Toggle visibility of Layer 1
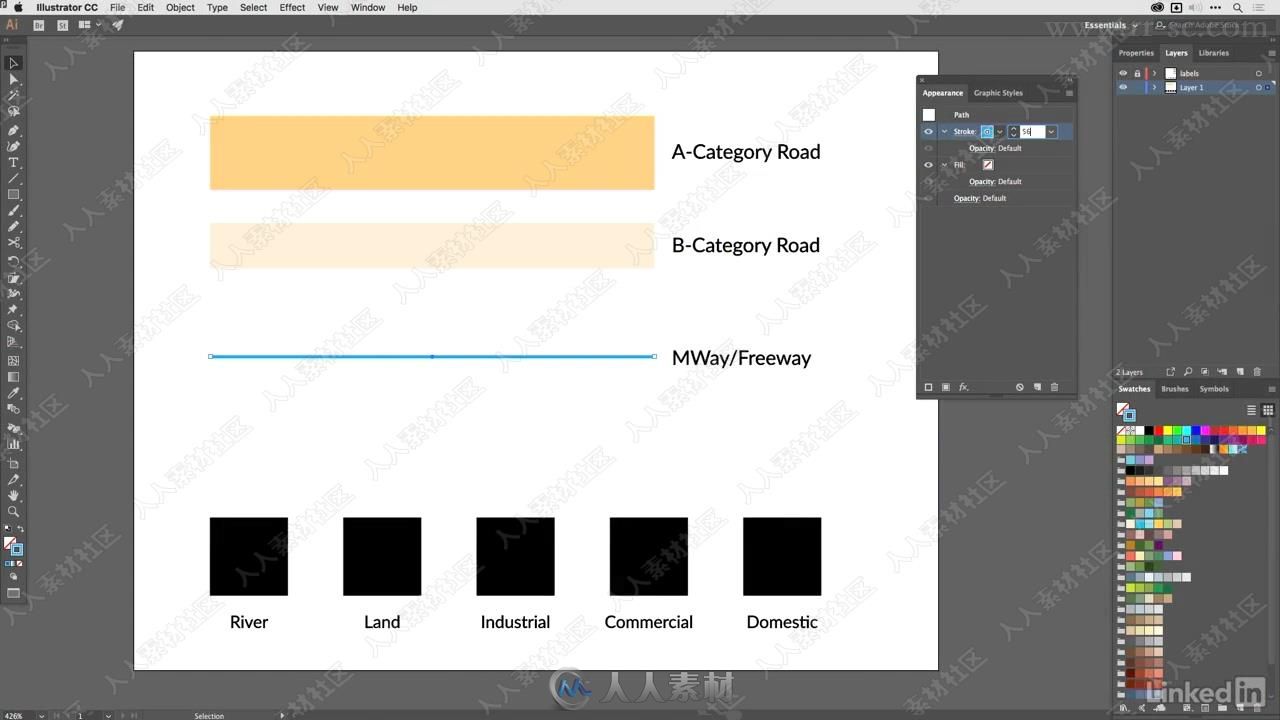1280x720 pixels. click(x=1123, y=87)
